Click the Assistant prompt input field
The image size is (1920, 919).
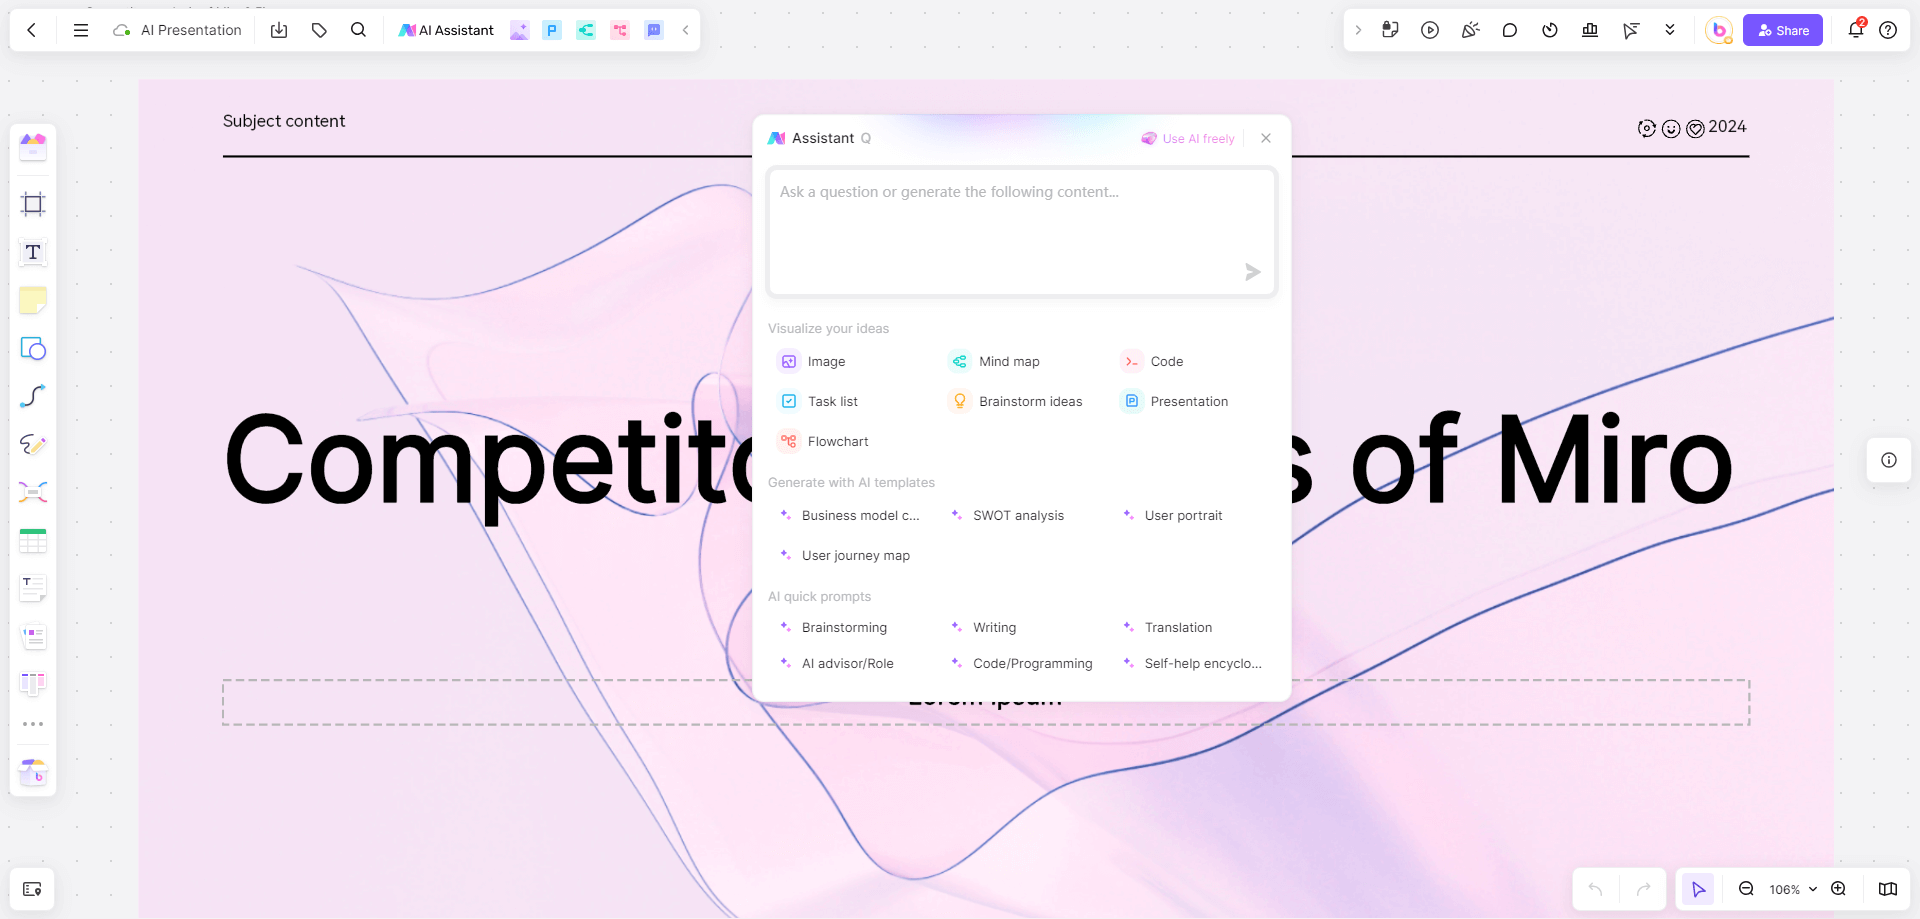point(1021,232)
